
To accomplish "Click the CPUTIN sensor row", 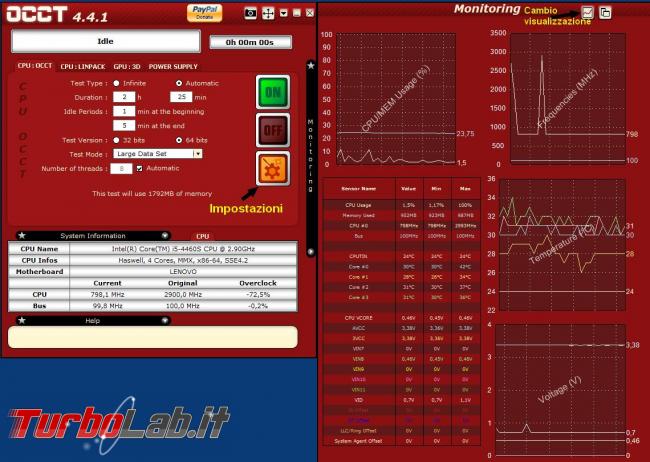I will click(402, 256).
